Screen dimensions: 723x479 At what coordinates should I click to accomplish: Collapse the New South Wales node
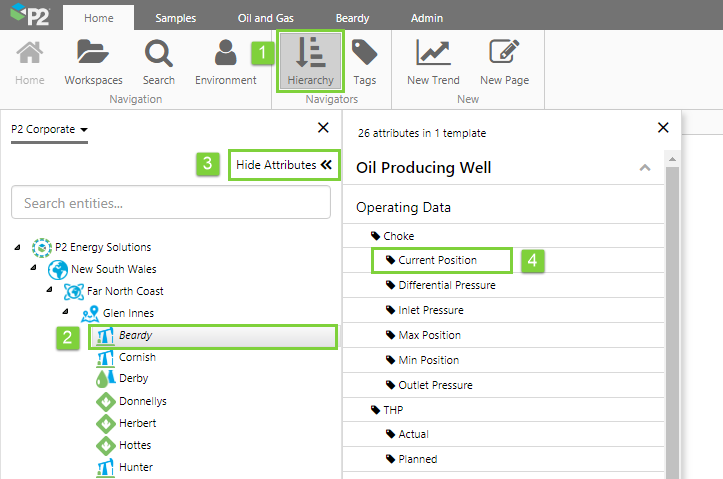33,269
